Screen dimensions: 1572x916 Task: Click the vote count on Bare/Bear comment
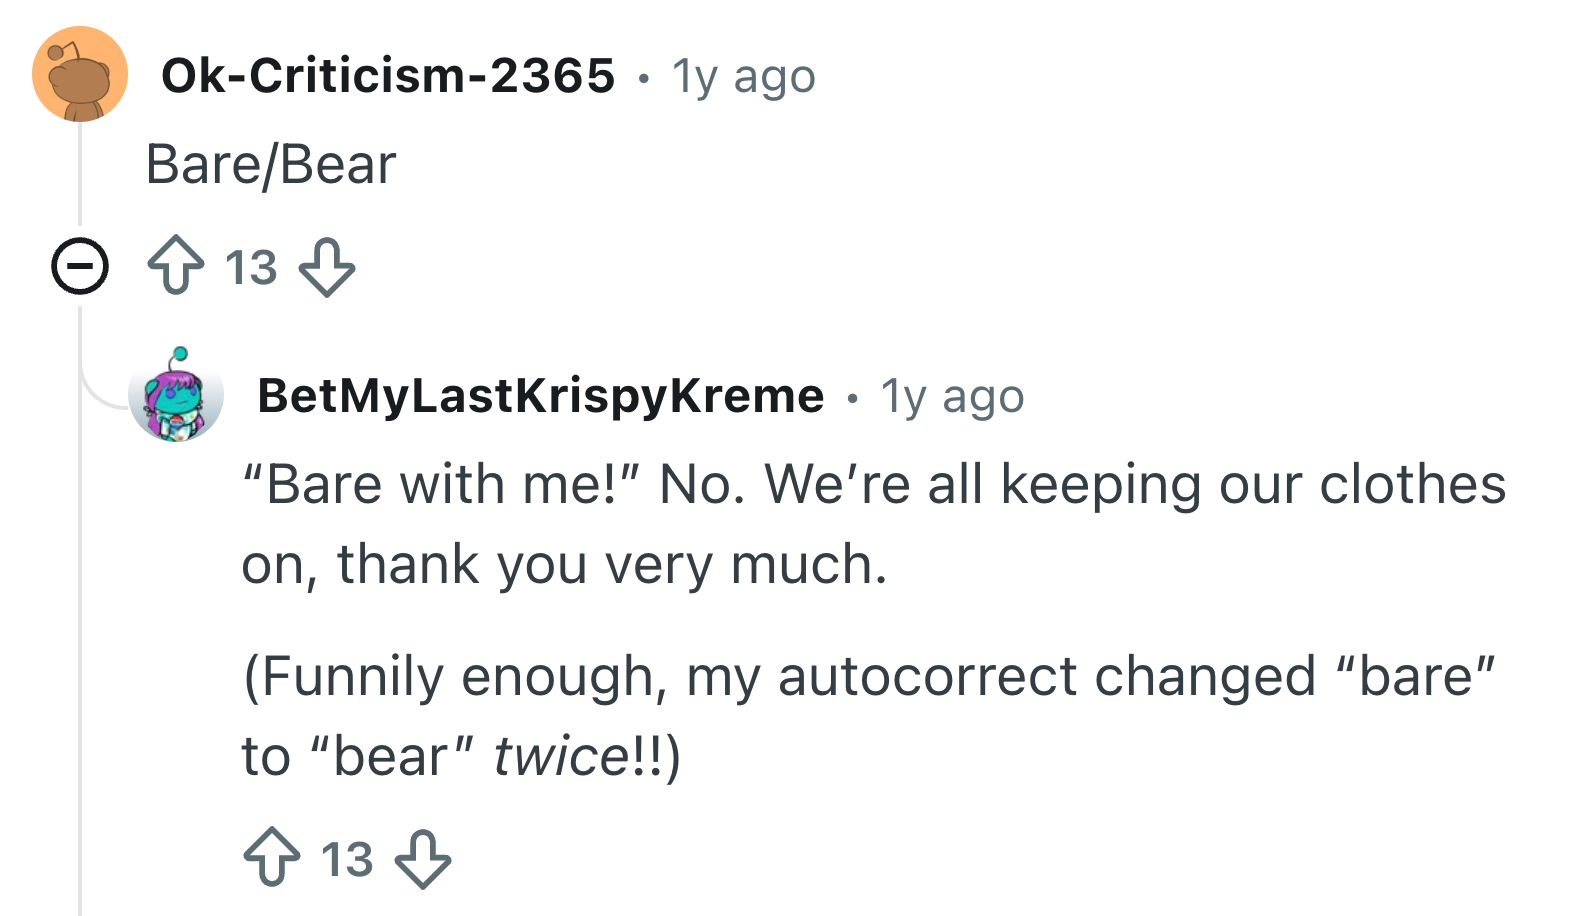tap(251, 267)
